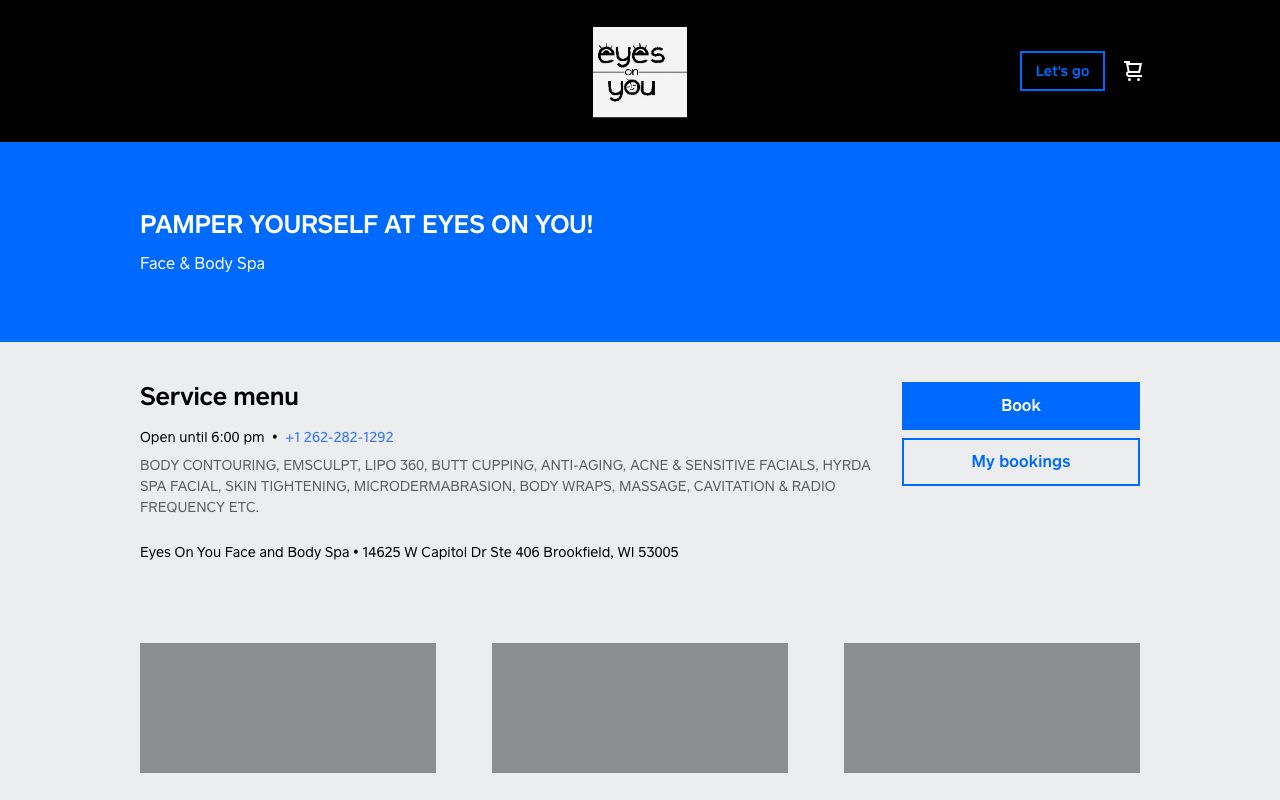Viewport: 1280px width, 800px height.
Task: Click the Eyes On You Face and Body Spa name
Action: click(244, 552)
